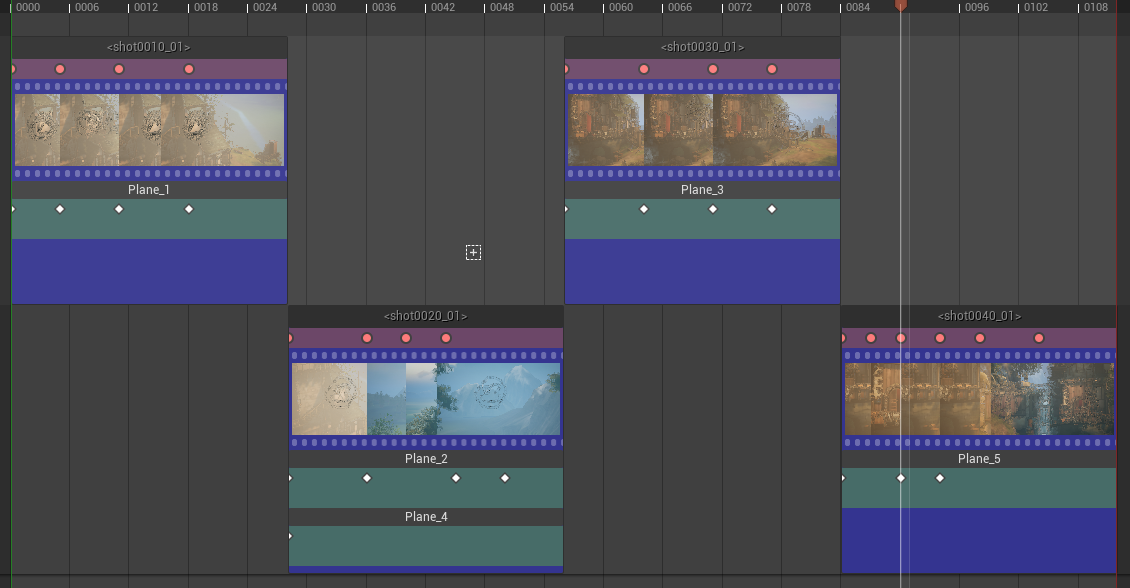
Task: Click the shot0010_01 section header label
Action: click(148, 46)
